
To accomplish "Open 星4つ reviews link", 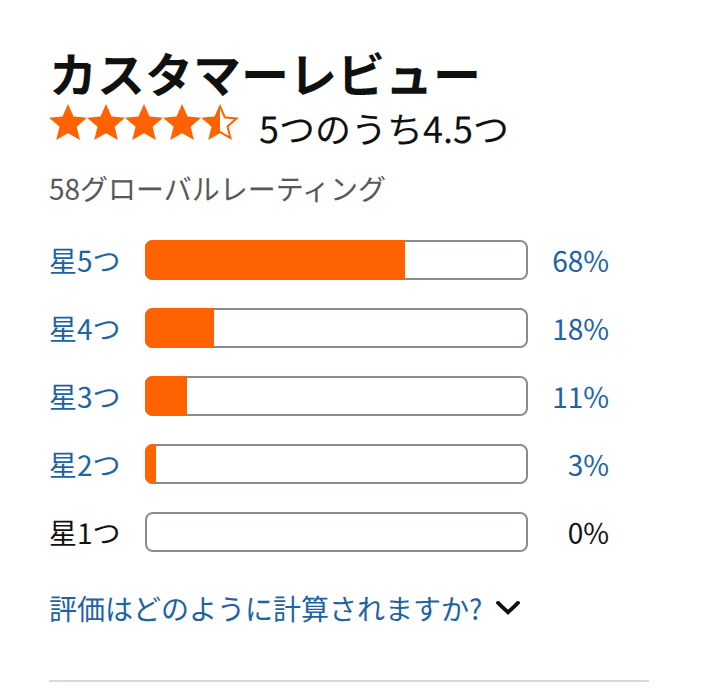I will click(x=84, y=329).
